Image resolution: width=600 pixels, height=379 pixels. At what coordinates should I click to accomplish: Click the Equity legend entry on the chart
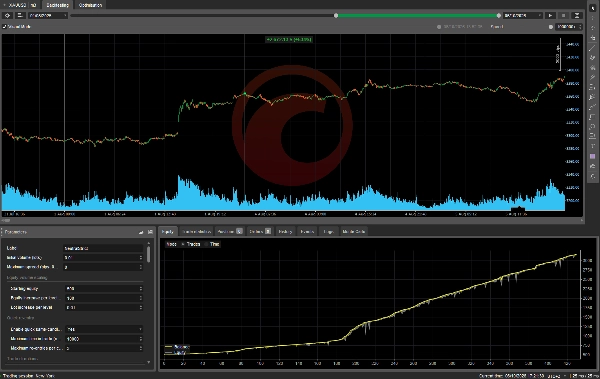[176, 353]
